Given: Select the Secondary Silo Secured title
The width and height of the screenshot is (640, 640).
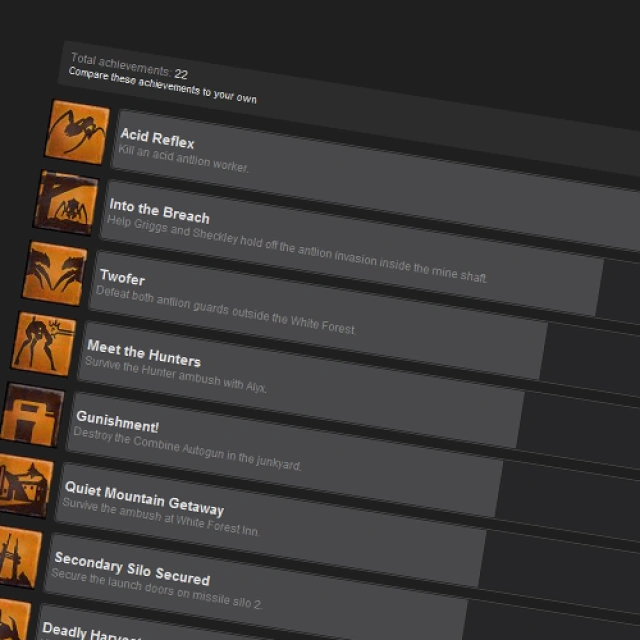Looking at the screenshot, I should (x=132, y=568).
